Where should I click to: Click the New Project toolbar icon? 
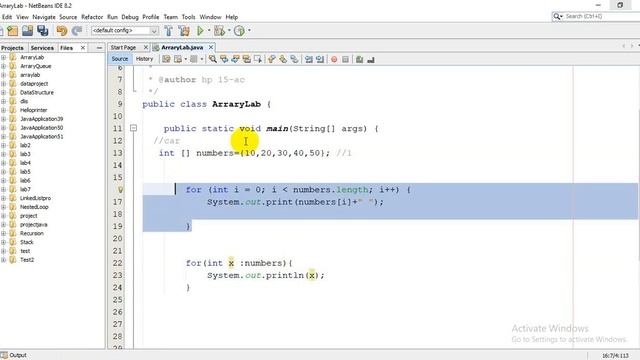[x=12, y=31]
